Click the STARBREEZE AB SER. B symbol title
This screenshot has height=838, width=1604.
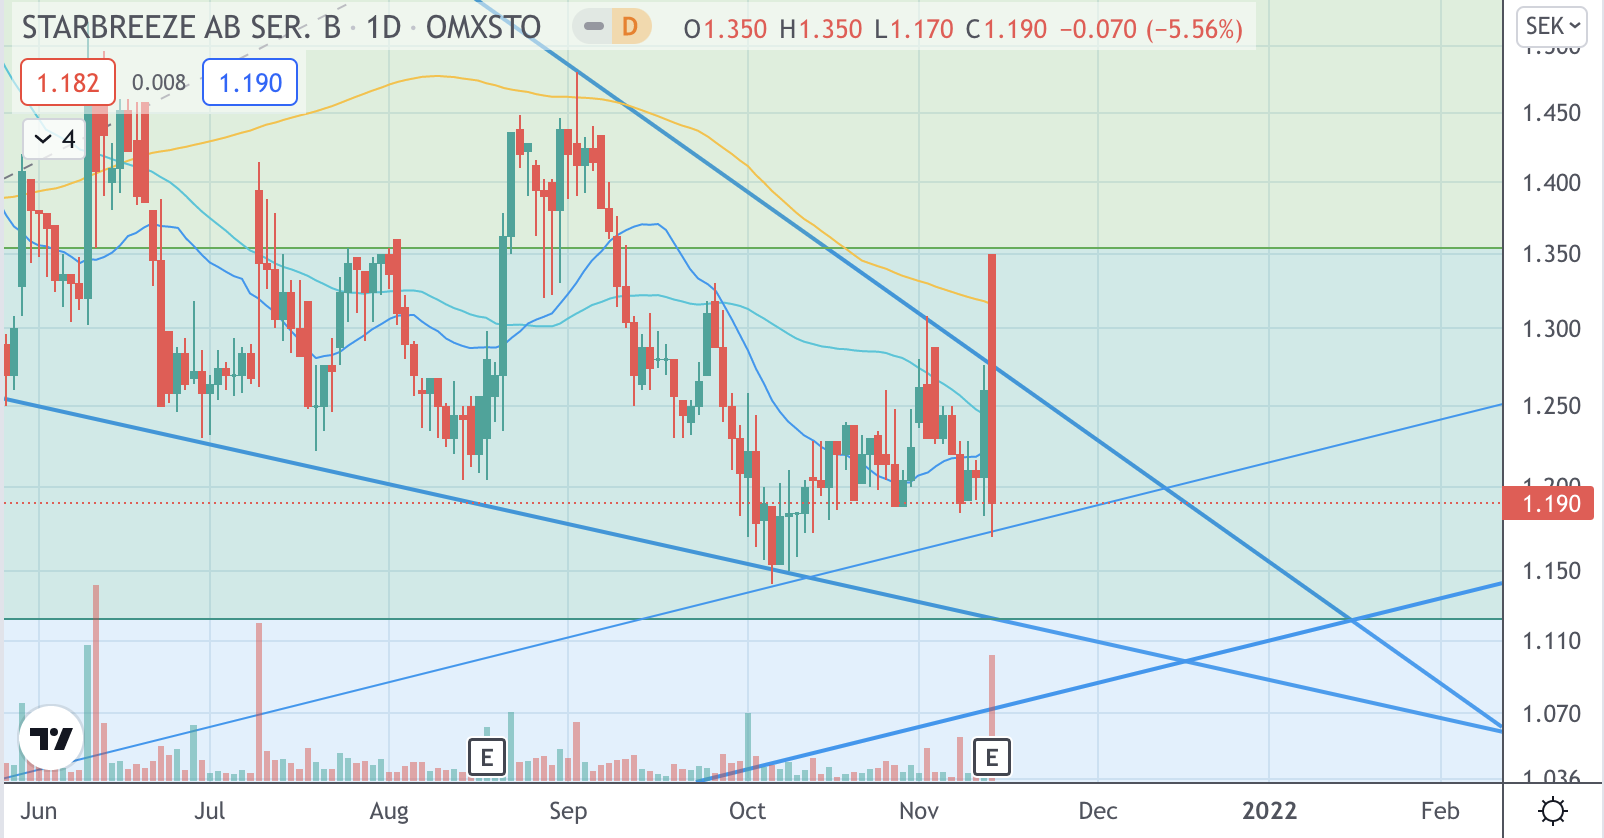pos(181,28)
